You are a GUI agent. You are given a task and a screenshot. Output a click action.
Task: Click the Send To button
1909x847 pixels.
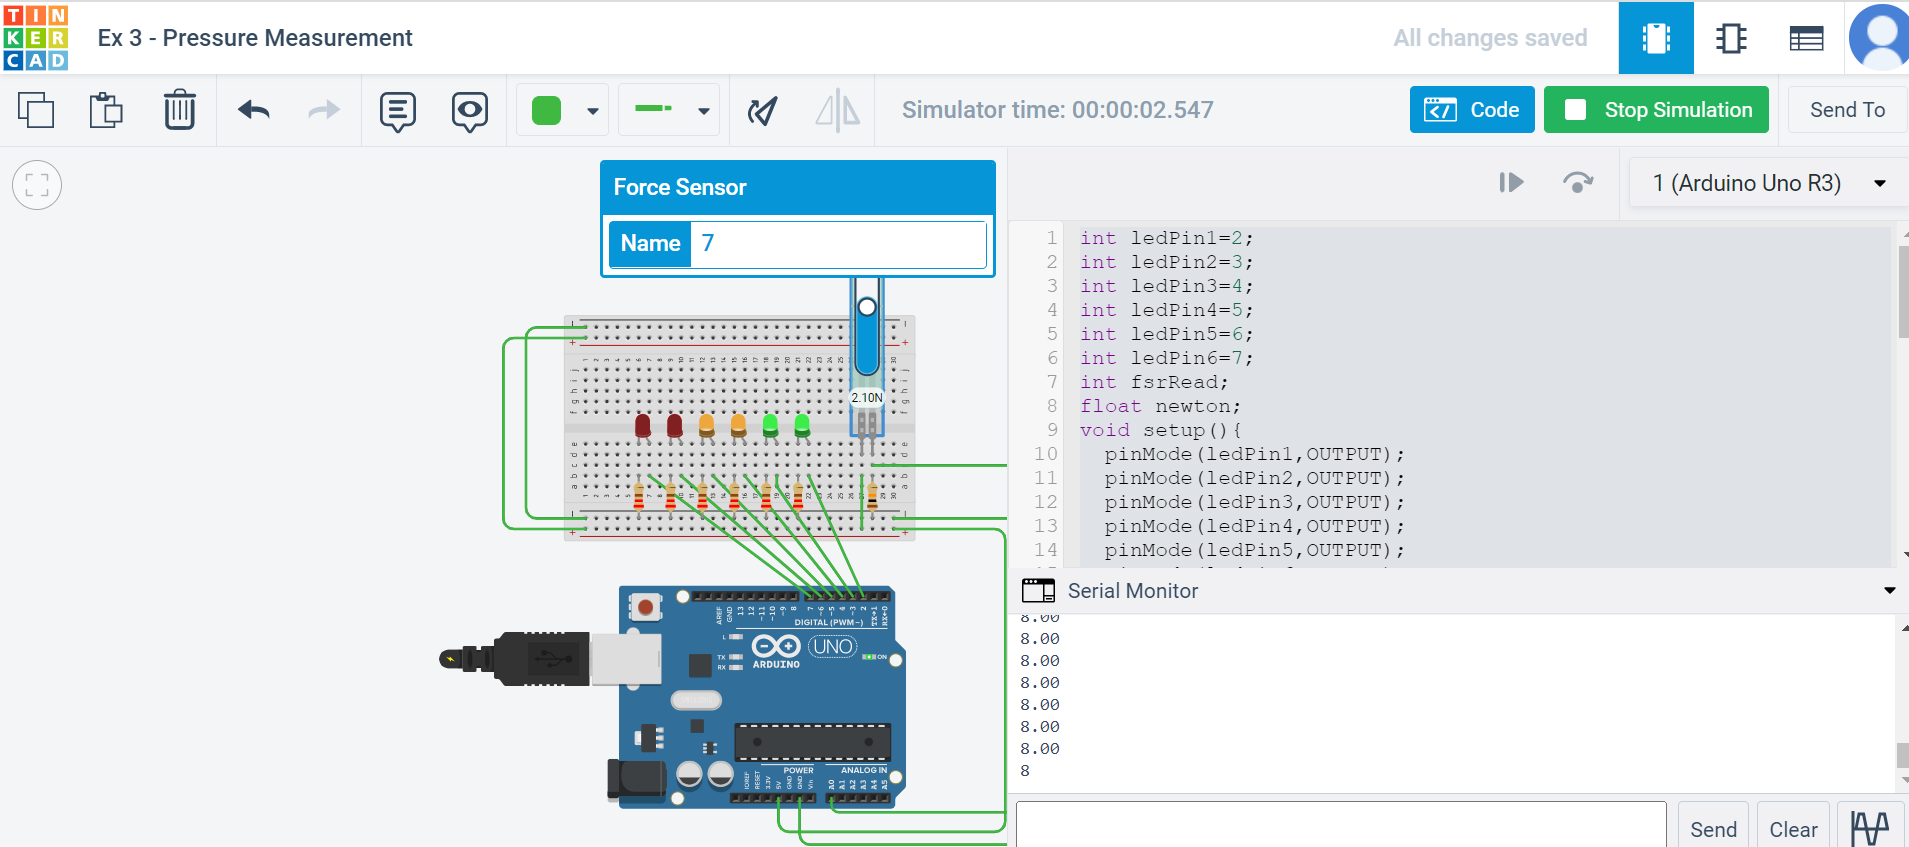1847,110
